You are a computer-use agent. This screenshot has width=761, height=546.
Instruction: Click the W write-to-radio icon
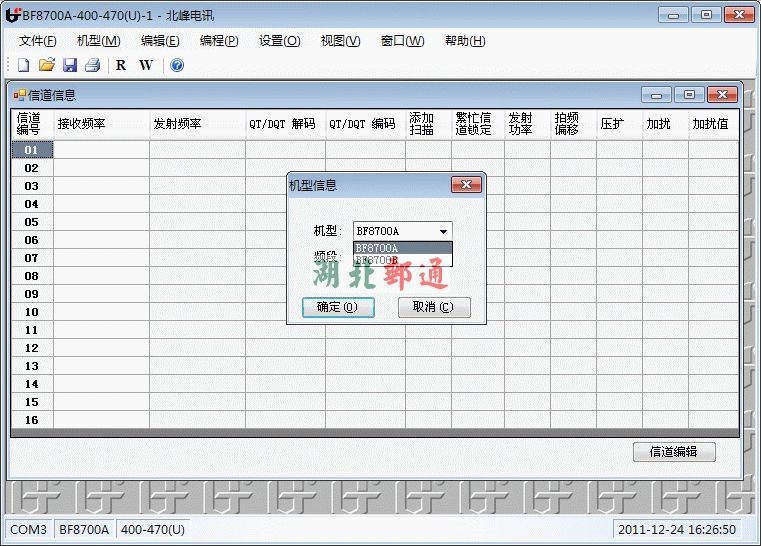click(x=146, y=66)
